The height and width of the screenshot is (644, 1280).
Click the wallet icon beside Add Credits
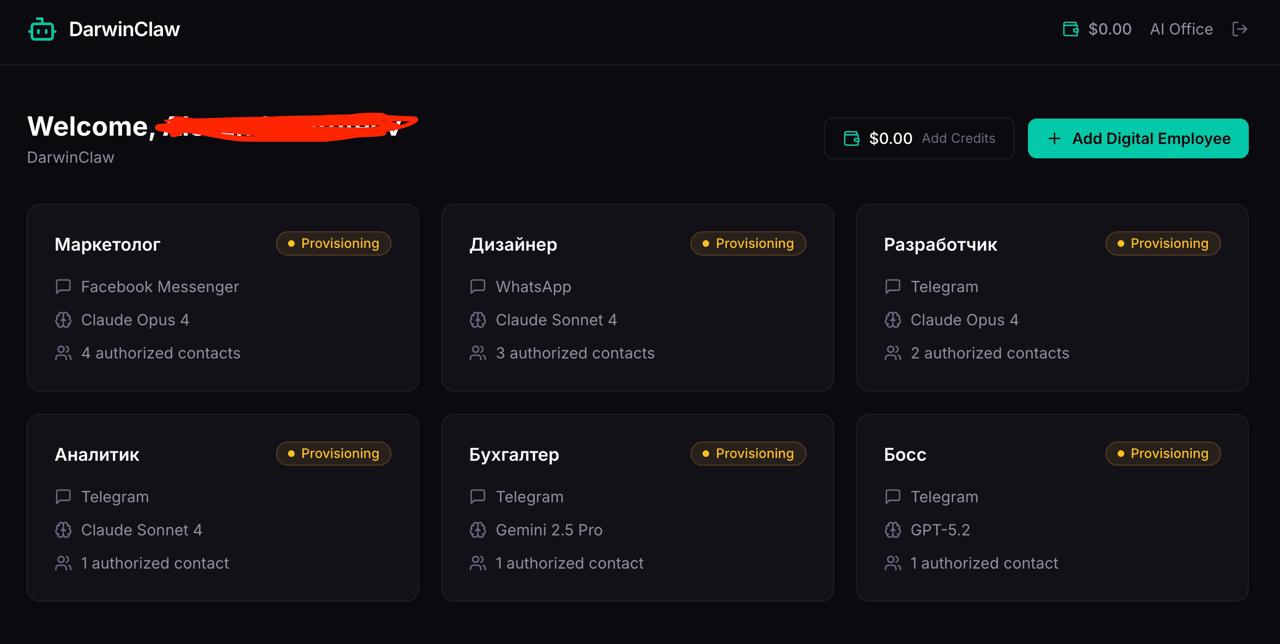coord(852,139)
